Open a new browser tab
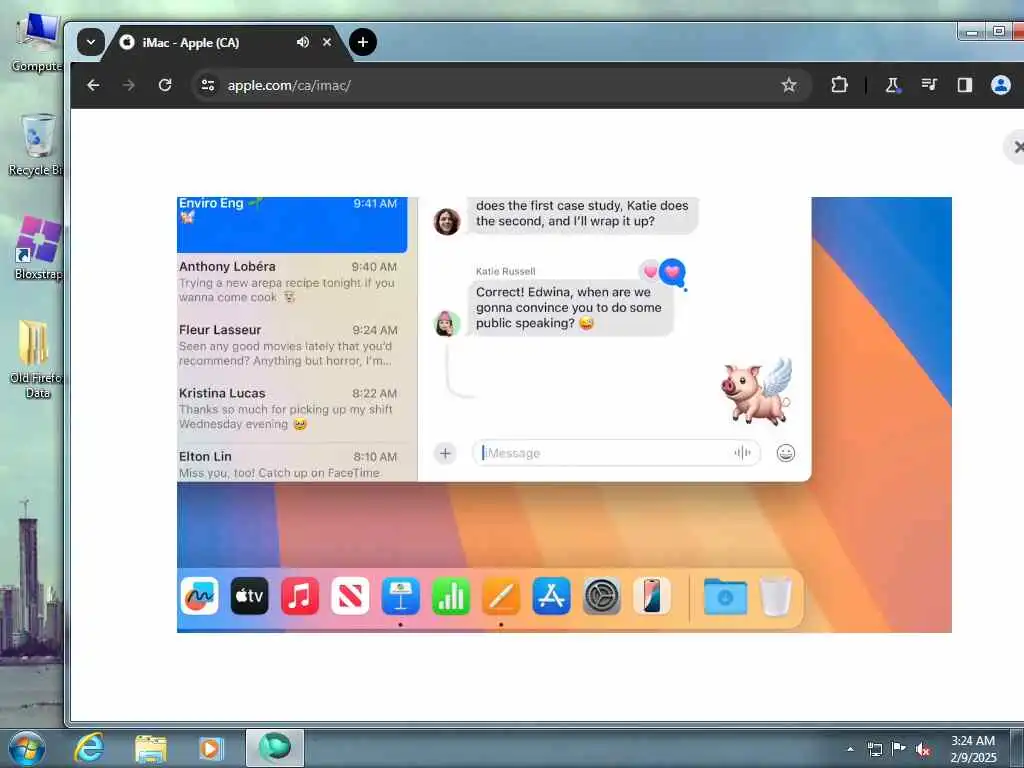The image size is (1024, 768). (x=362, y=42)
